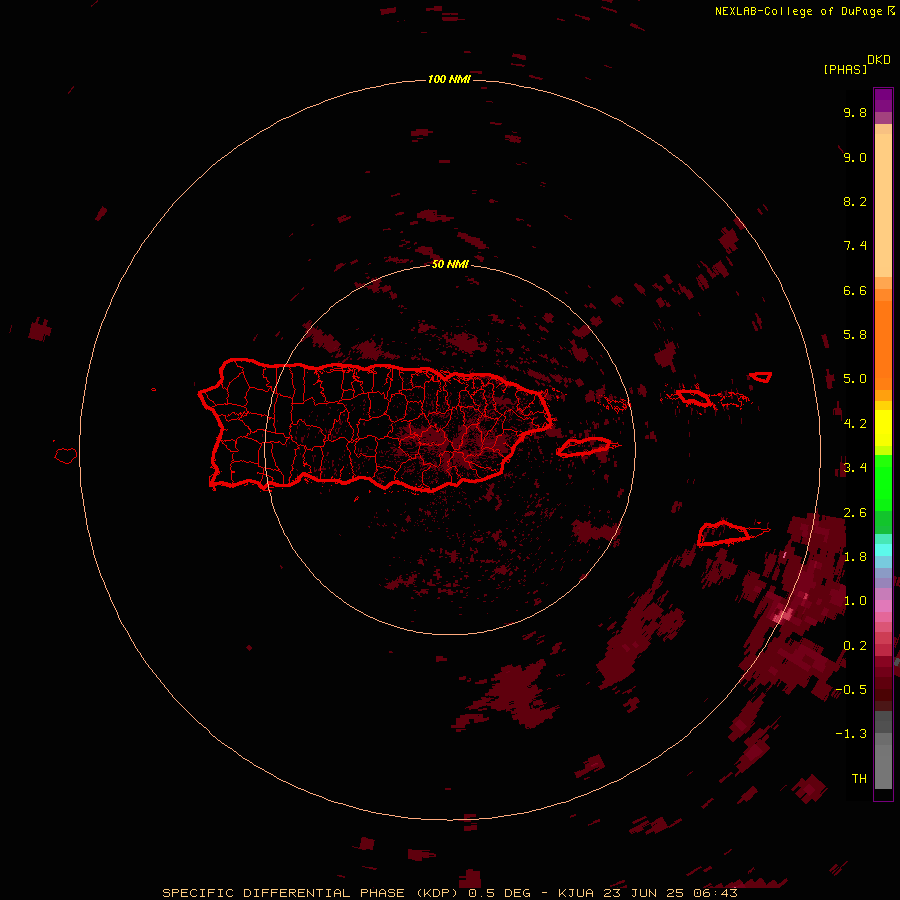Screen dimensions: 900x900
Task: Click the DKD label above the color scale
Action: (879, 60)
